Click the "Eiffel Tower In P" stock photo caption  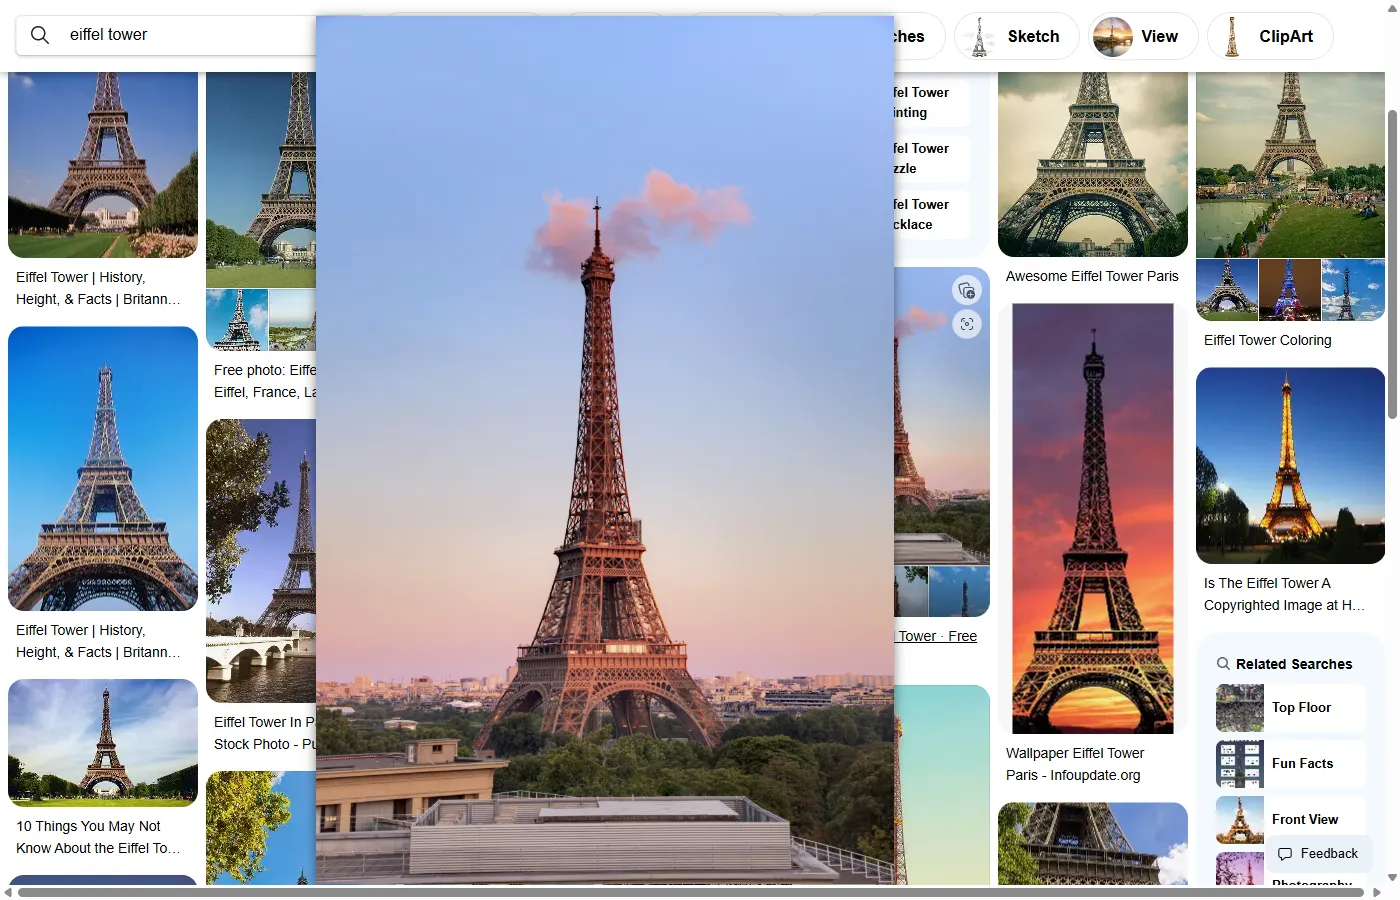(264, 733)
